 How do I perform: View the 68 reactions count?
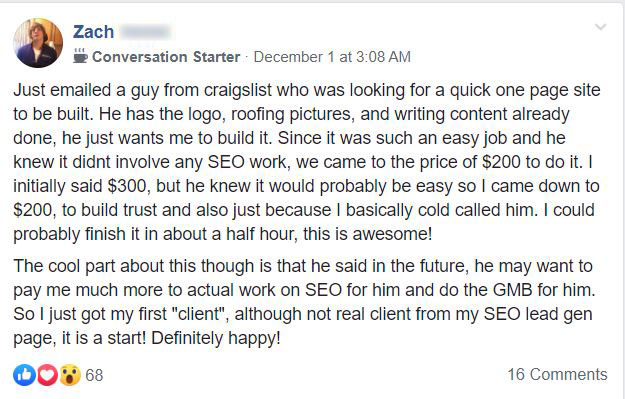coord(94,375)
